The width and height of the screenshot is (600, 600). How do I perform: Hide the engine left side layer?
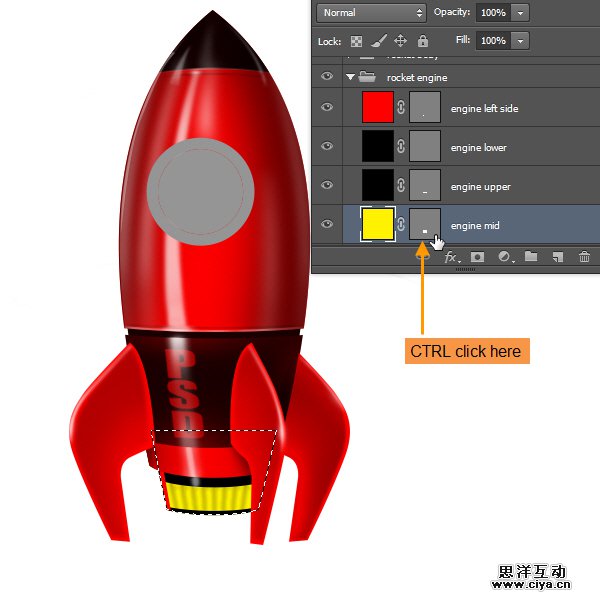(326, 107)
